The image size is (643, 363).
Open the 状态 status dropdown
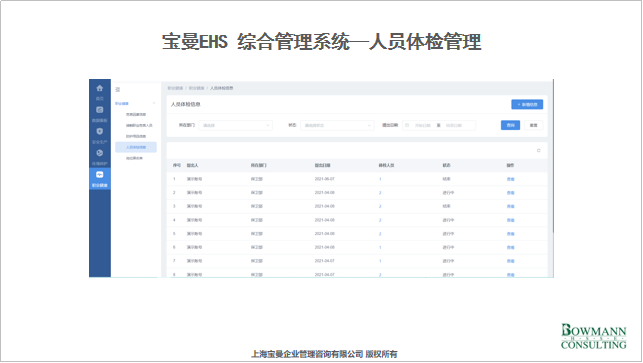pyautogui.click(x=337, y=126)
